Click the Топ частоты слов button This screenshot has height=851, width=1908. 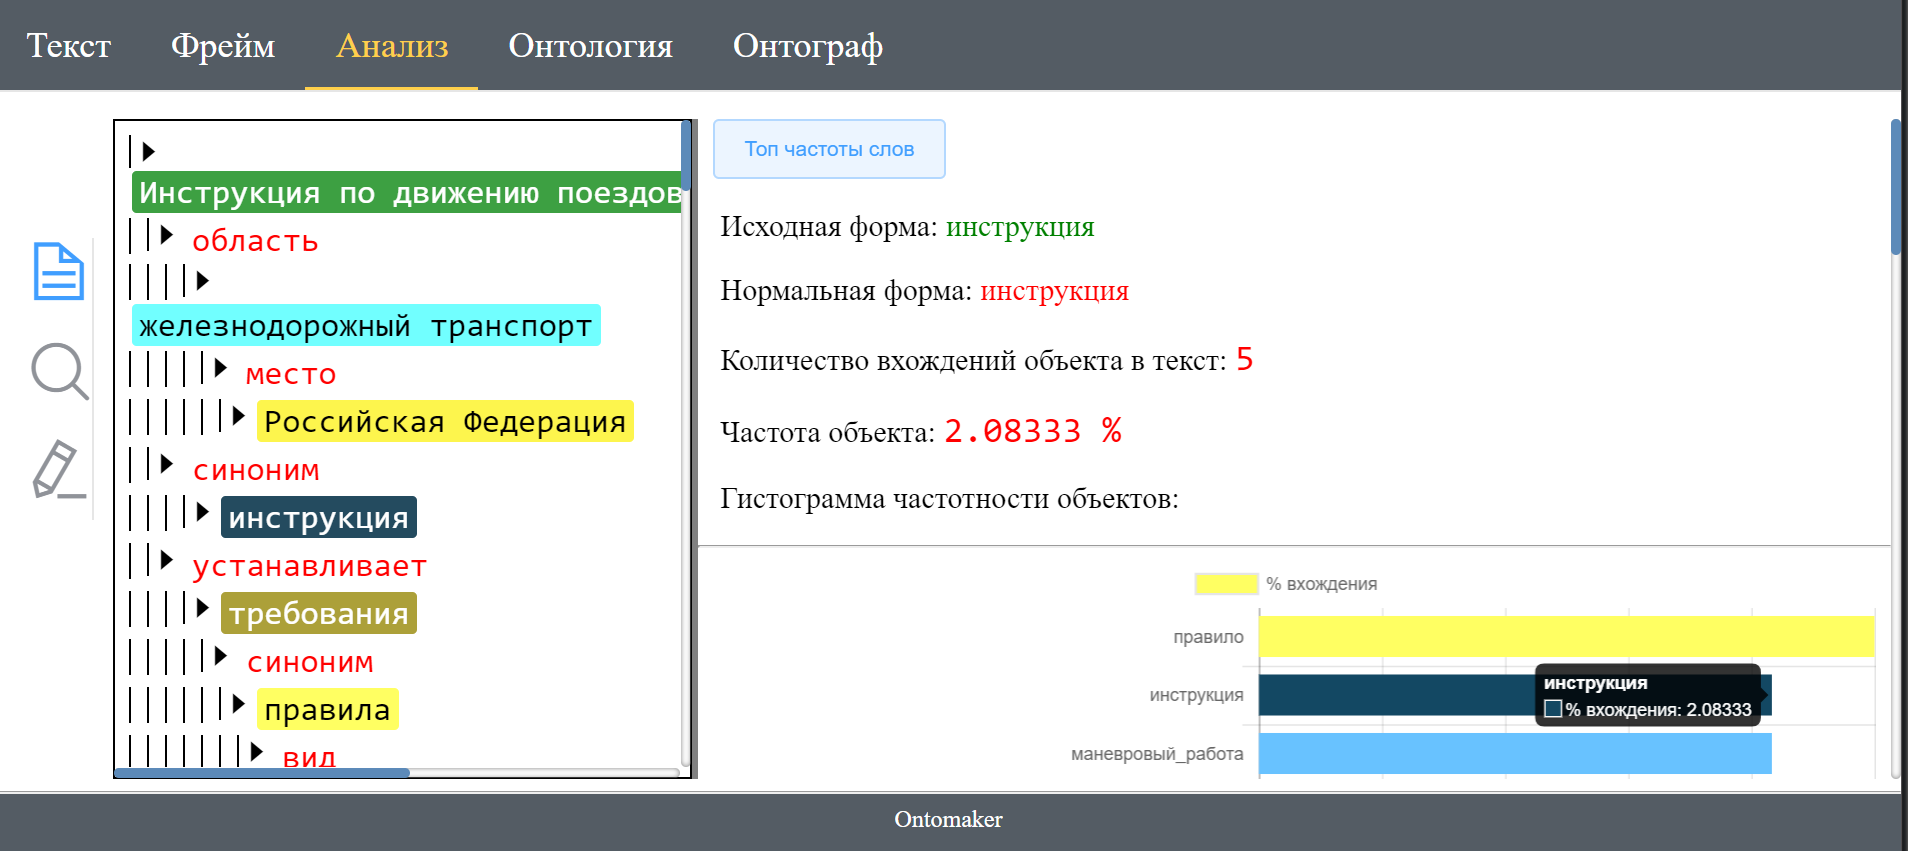(829, 149)
